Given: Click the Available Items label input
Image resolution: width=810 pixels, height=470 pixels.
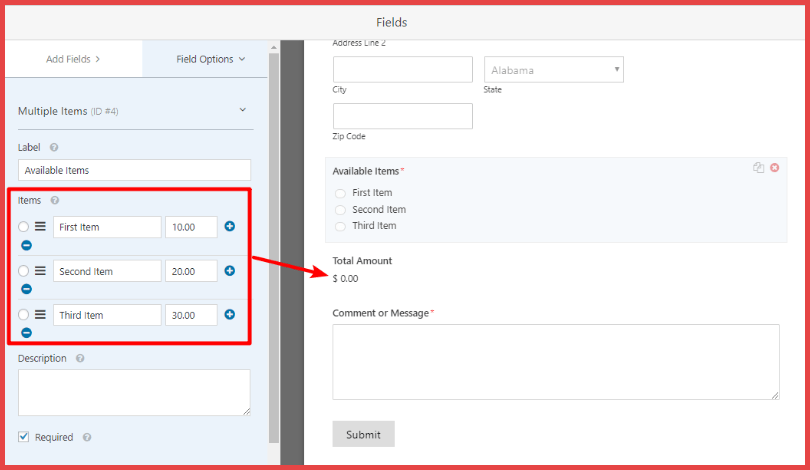Looking at the screenshot, I should (x=134, y=170).
